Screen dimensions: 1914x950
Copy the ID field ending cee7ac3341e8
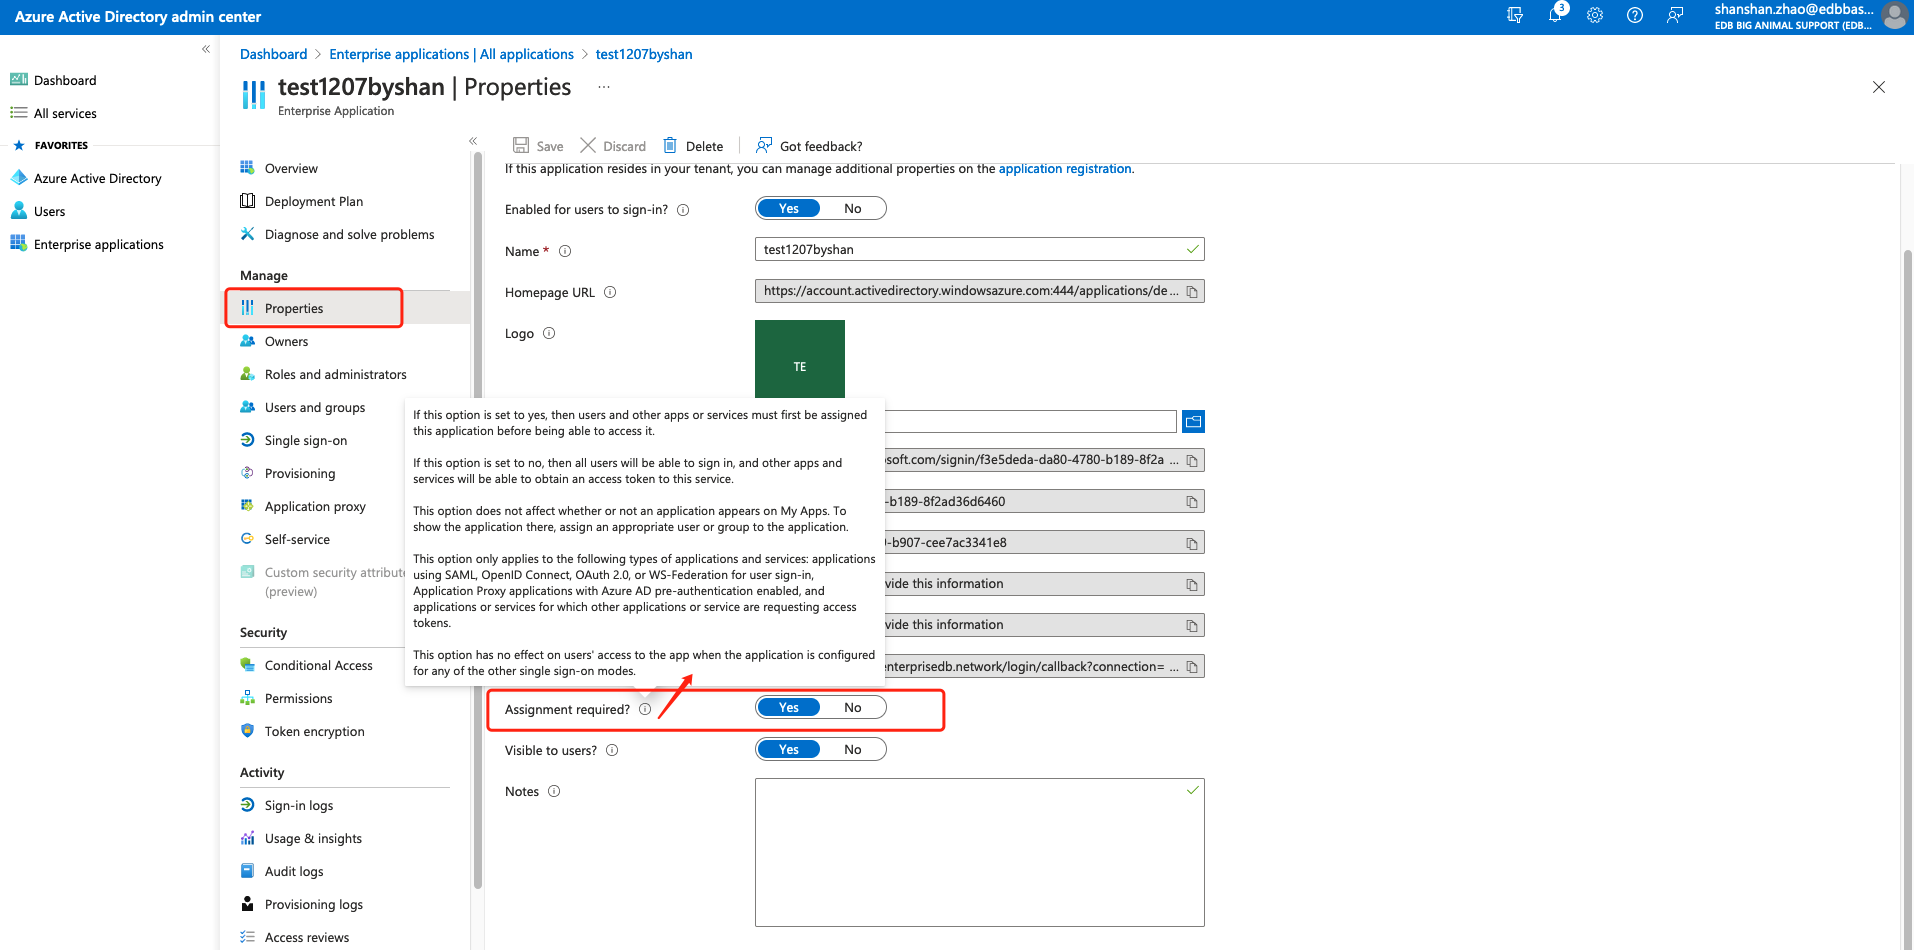(x=1192, y=544)
